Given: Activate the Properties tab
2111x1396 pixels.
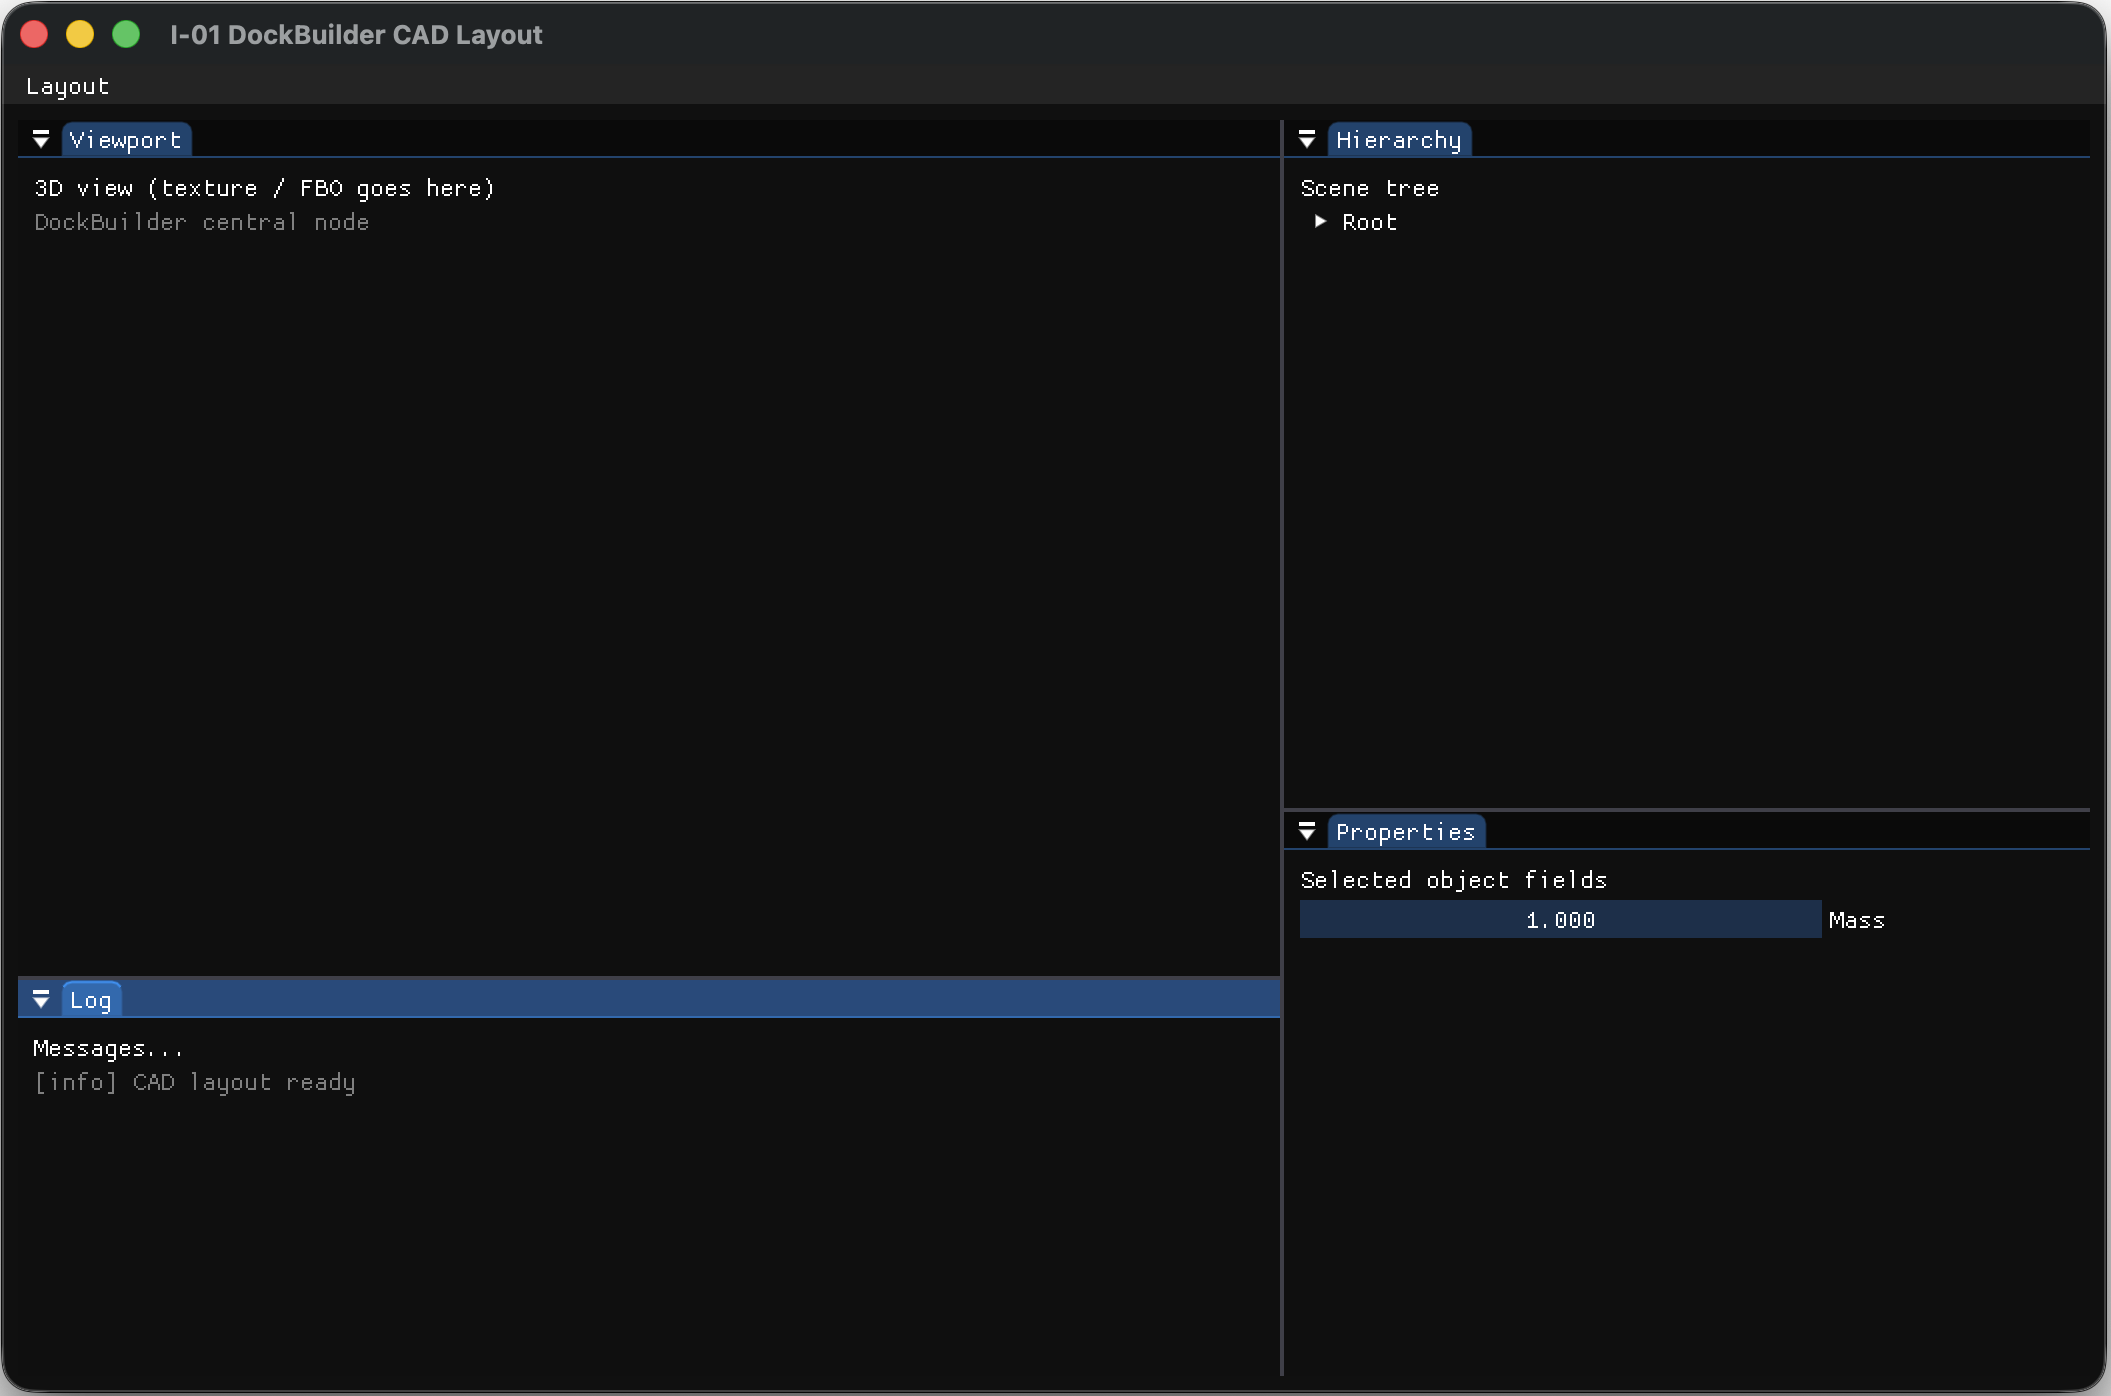Looking at the screenshot, I should click(x=1406, y=832).
